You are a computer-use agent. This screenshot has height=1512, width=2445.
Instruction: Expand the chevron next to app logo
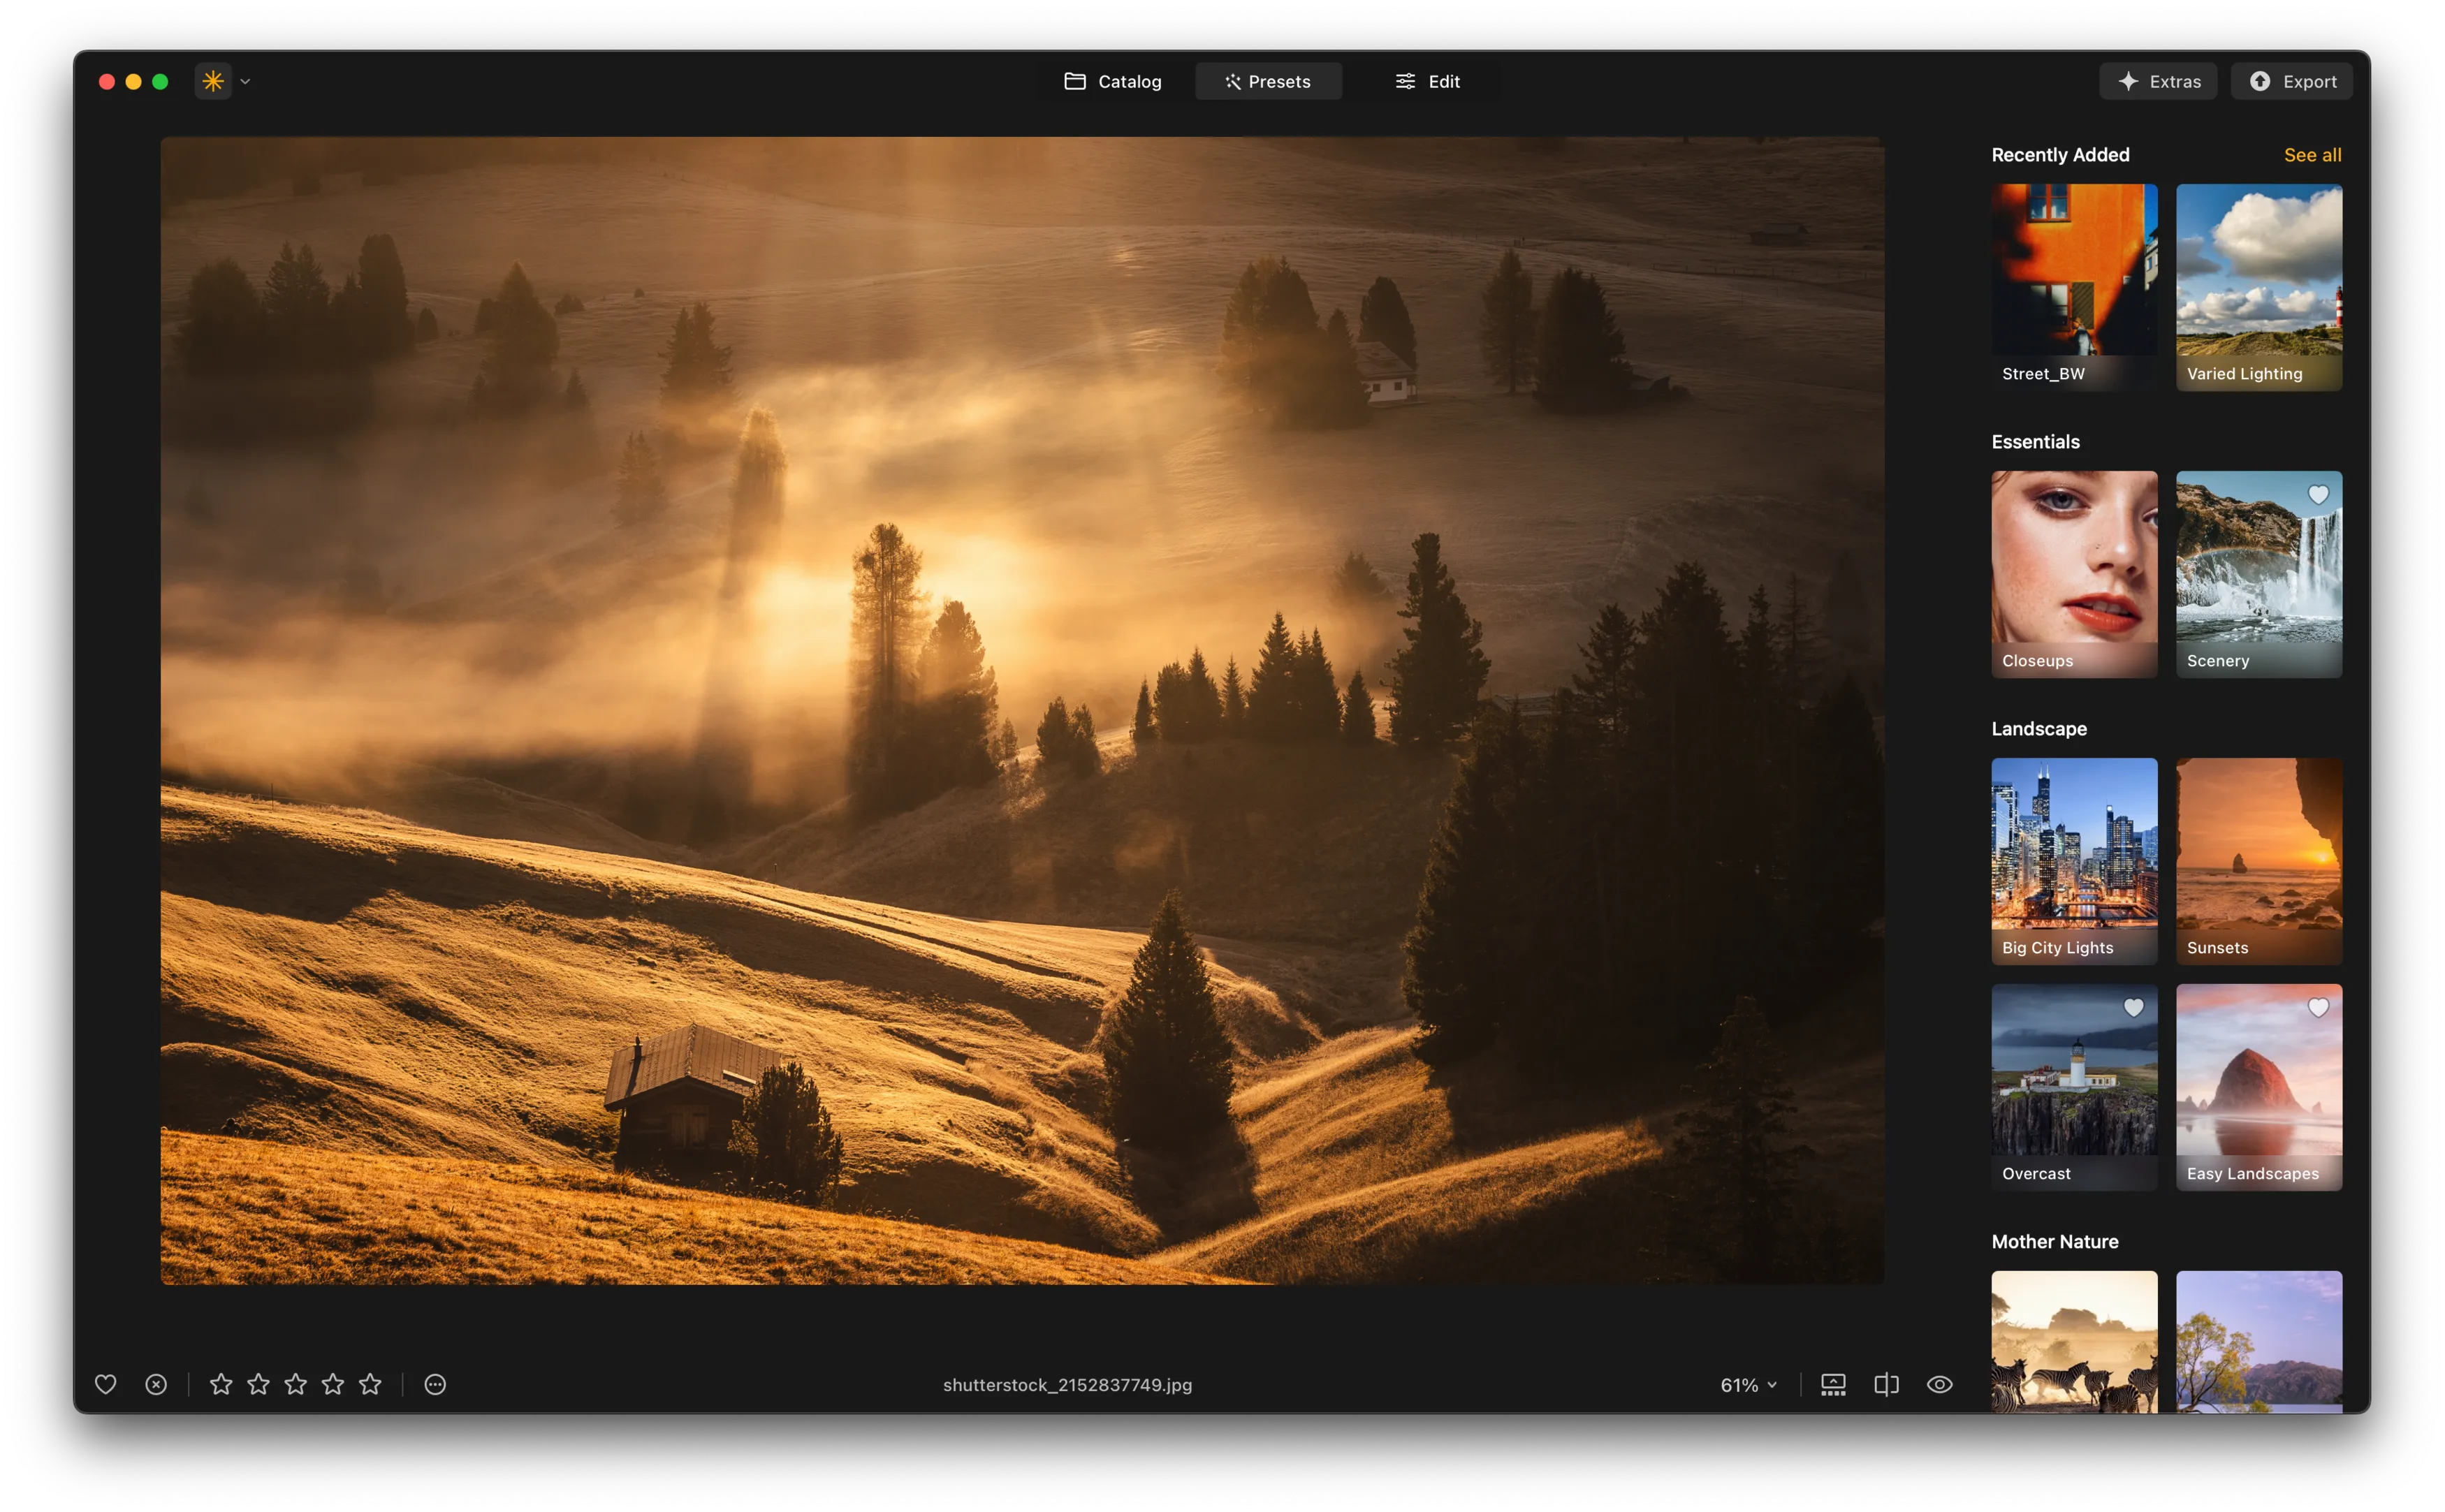pos(245,82)
